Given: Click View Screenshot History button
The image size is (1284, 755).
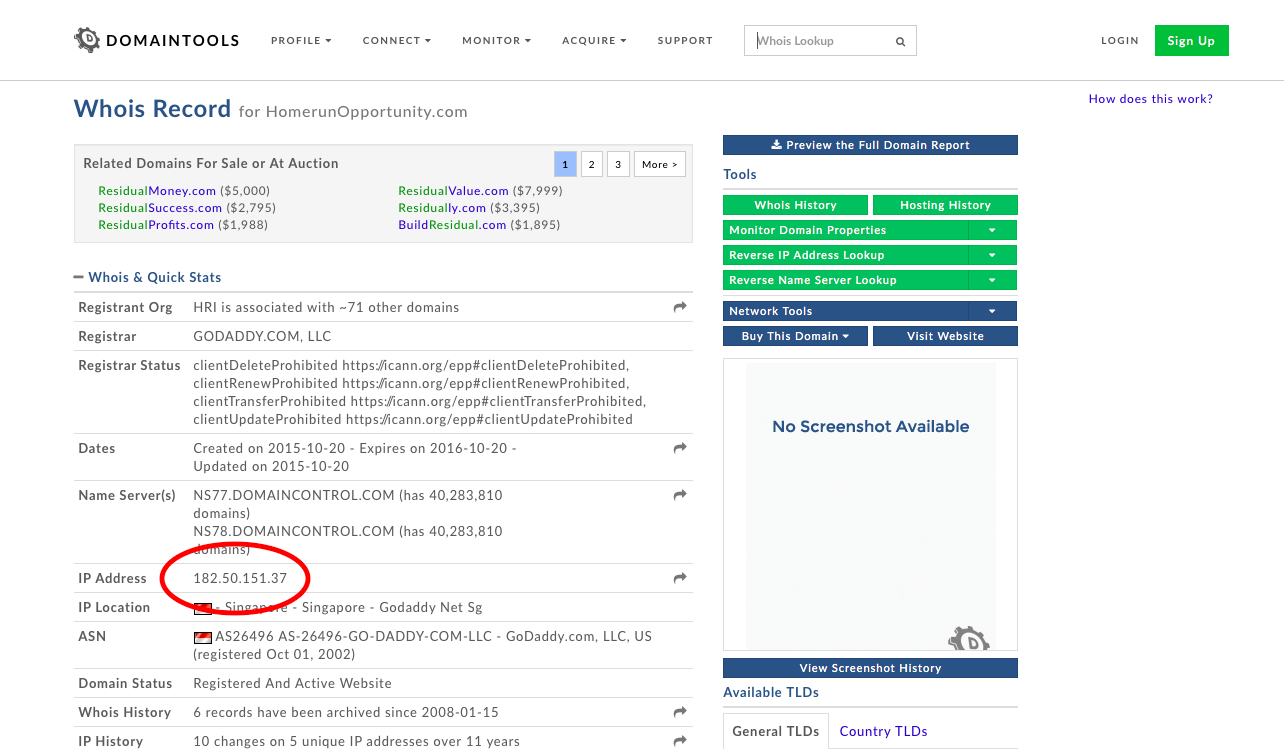Looking at the screenshot, I should click(x=870, y=668).
